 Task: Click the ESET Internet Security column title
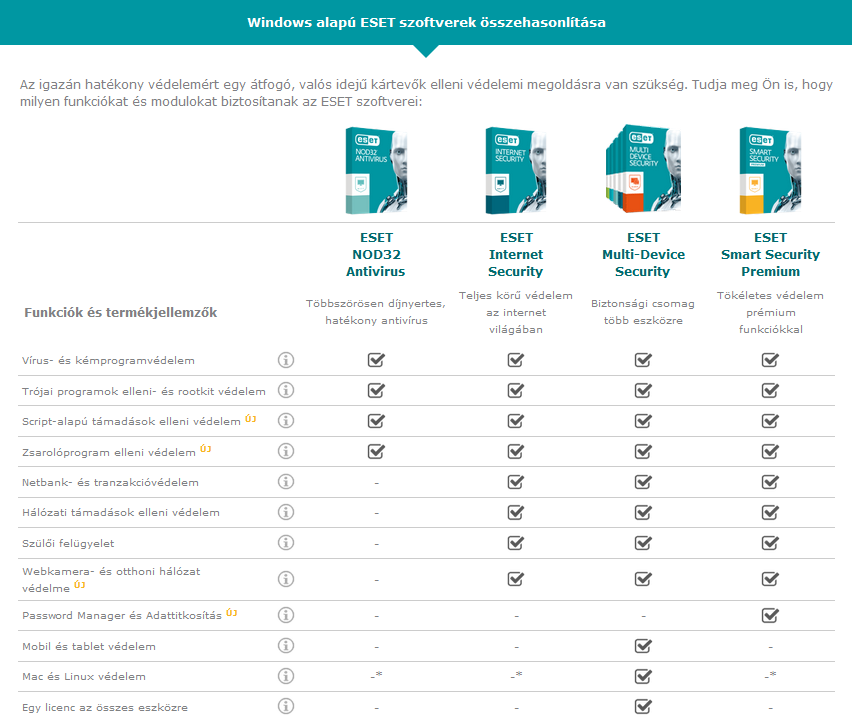516,254
